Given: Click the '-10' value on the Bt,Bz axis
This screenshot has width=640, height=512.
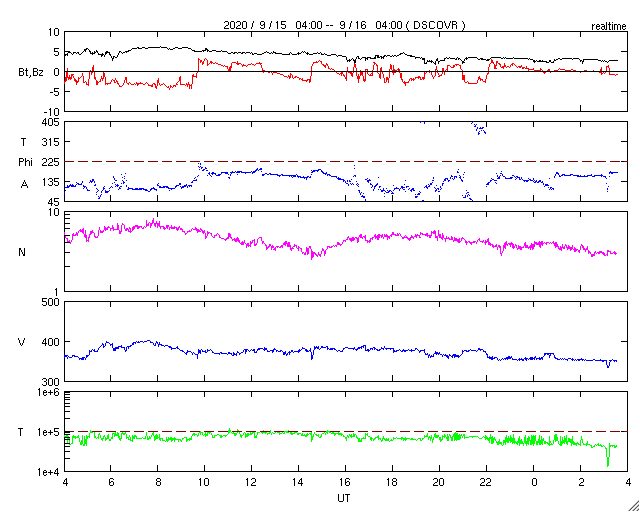Looking at the screenshot, I should (52, 112).
